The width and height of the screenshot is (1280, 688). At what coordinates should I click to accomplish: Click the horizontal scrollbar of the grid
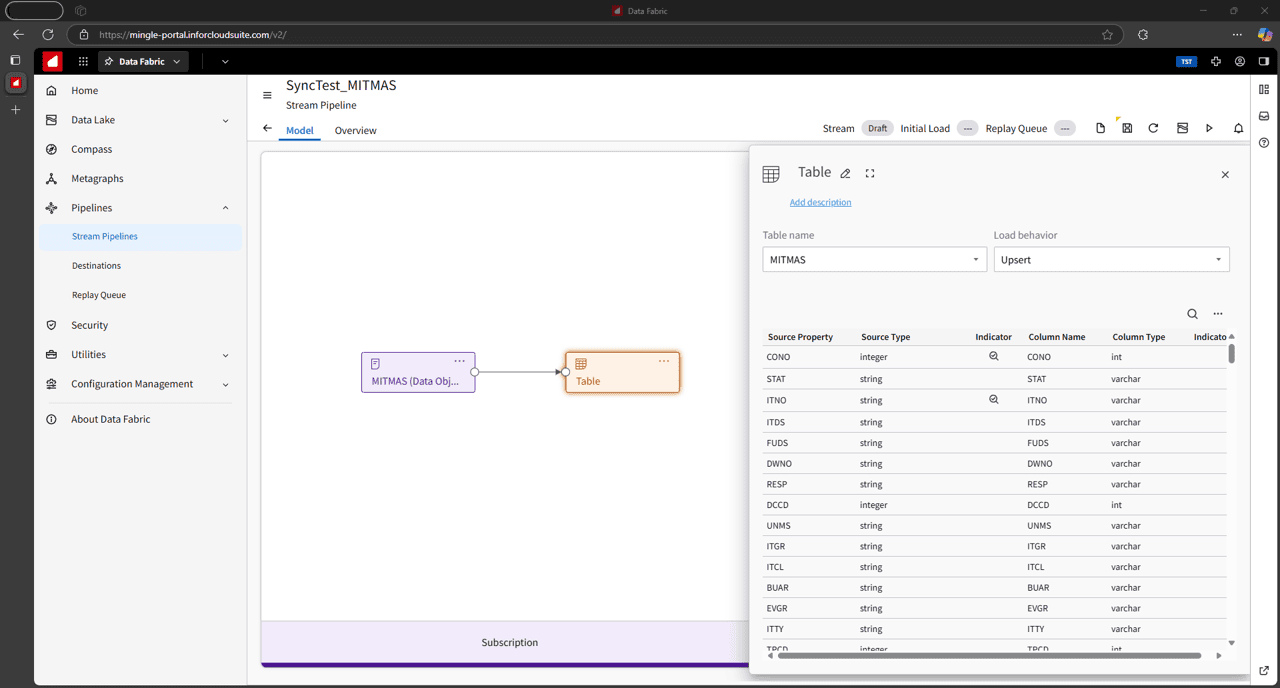(989, 656)
